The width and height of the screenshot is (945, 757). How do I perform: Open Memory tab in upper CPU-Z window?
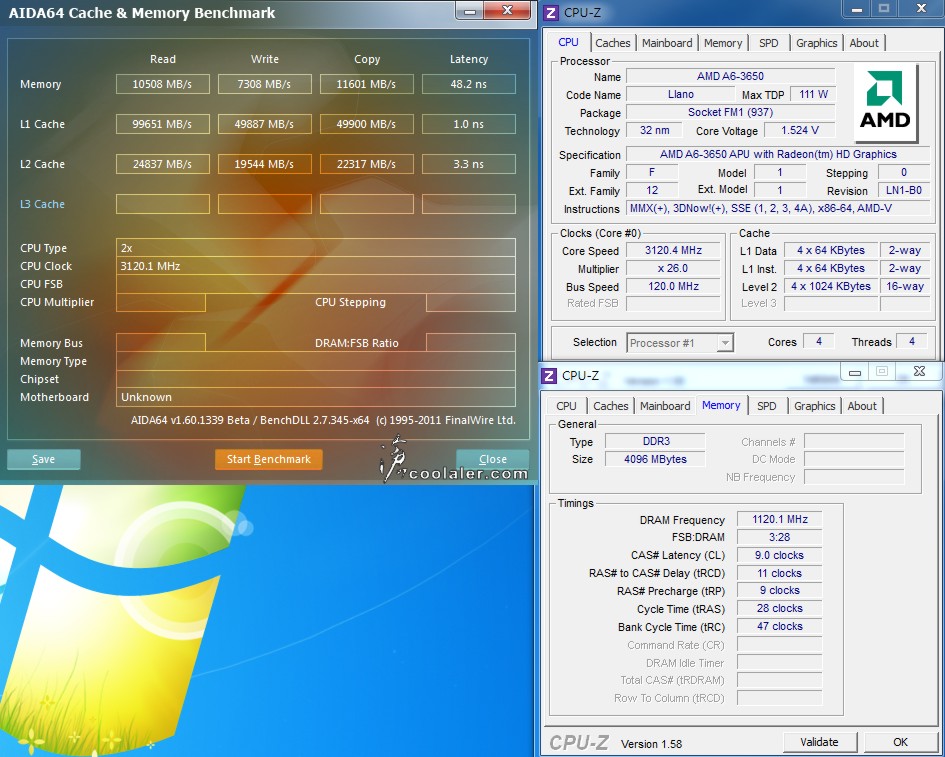[723, 43]
